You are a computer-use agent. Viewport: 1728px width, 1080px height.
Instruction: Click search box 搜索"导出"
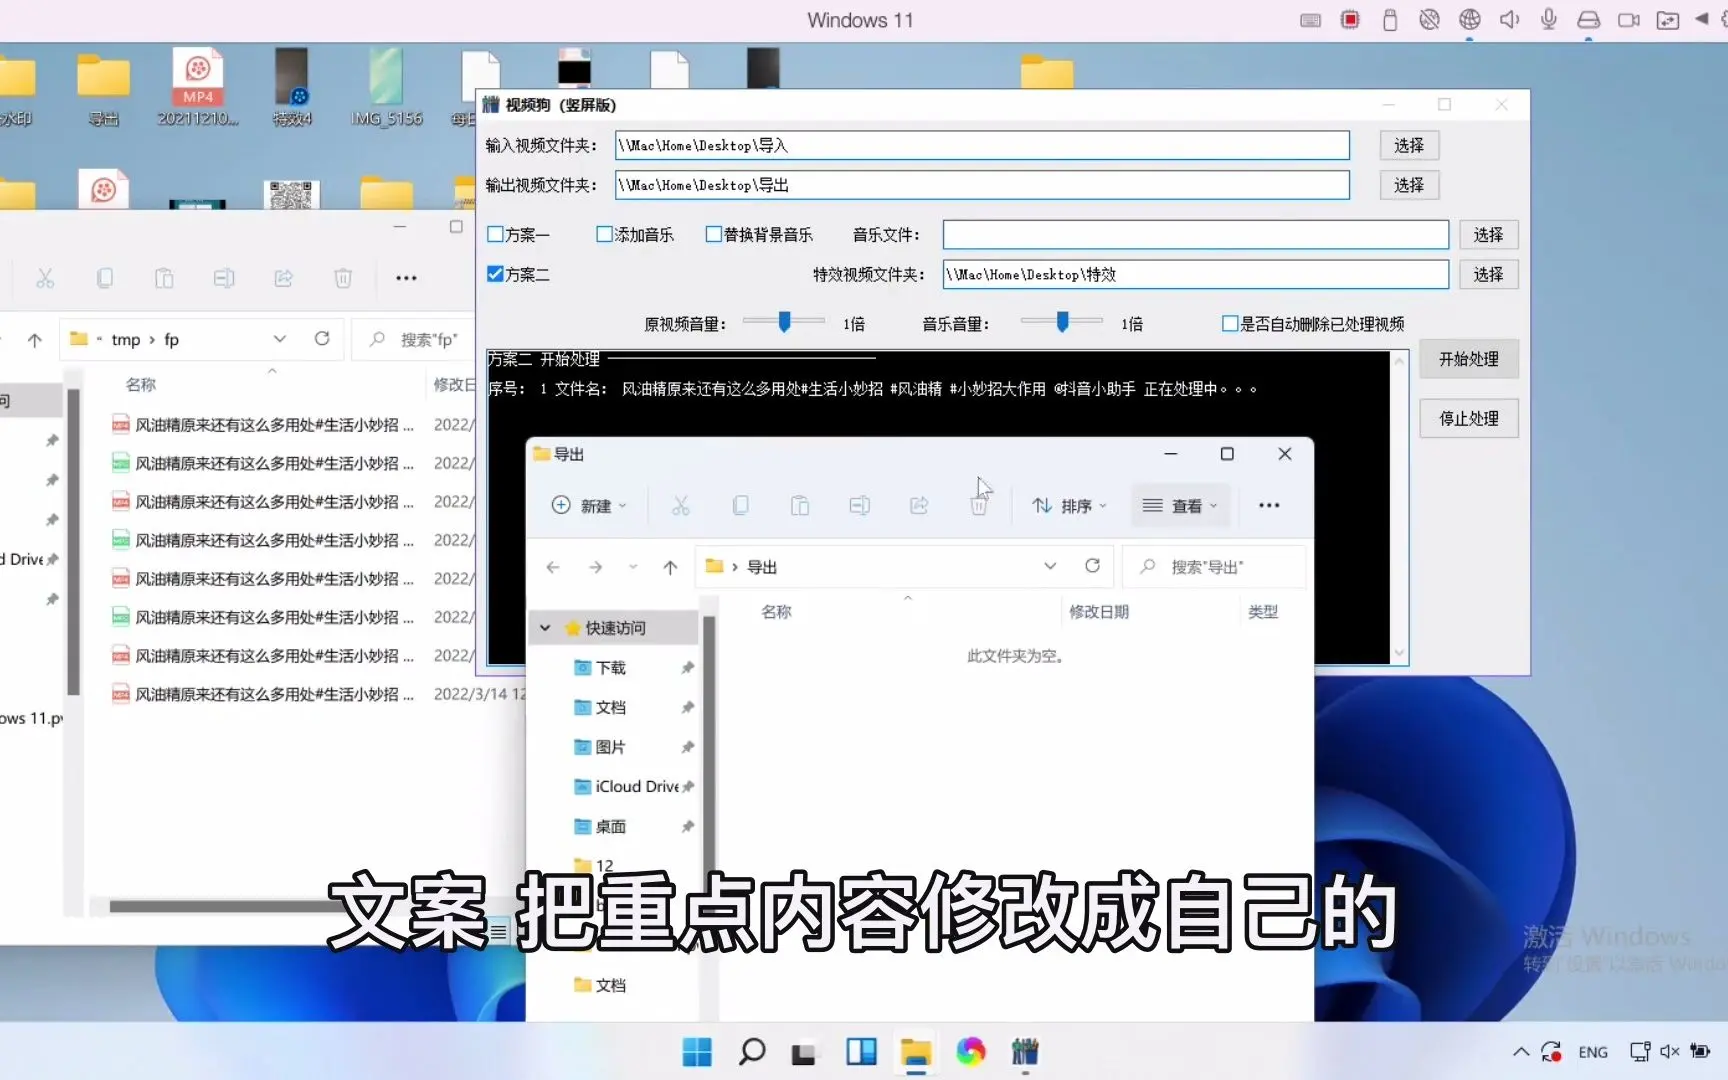1214,567
